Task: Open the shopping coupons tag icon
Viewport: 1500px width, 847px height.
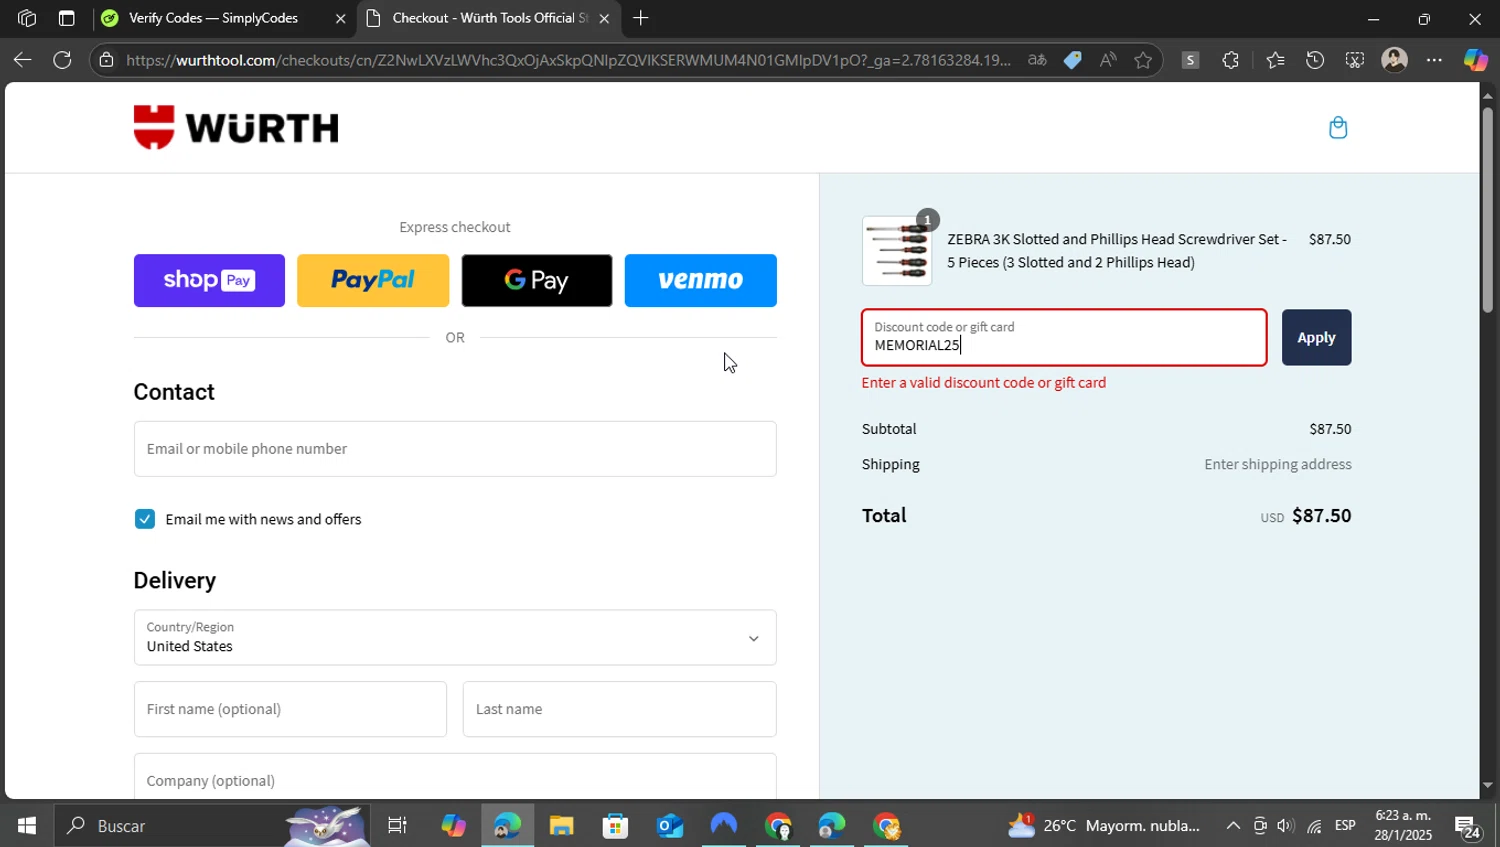Action: click(1072, 60)
